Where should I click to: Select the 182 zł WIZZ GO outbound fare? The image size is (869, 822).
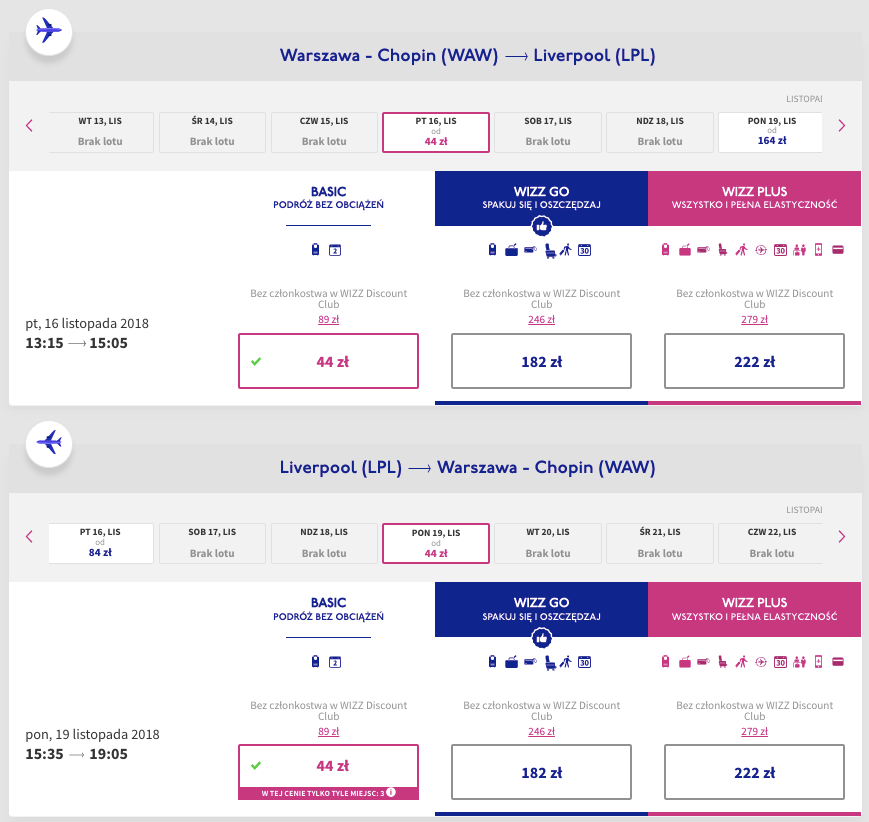click(x=541, y=361)
